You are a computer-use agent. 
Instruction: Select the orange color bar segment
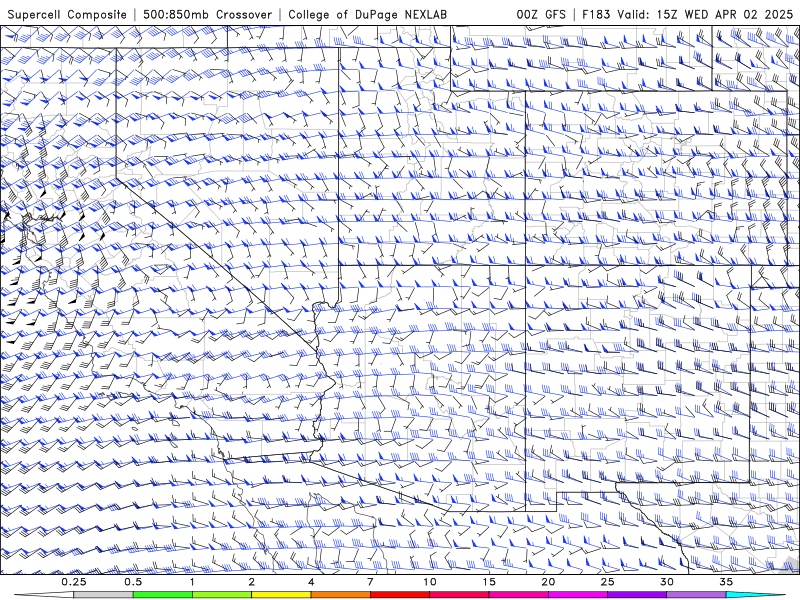click(340, 595)
